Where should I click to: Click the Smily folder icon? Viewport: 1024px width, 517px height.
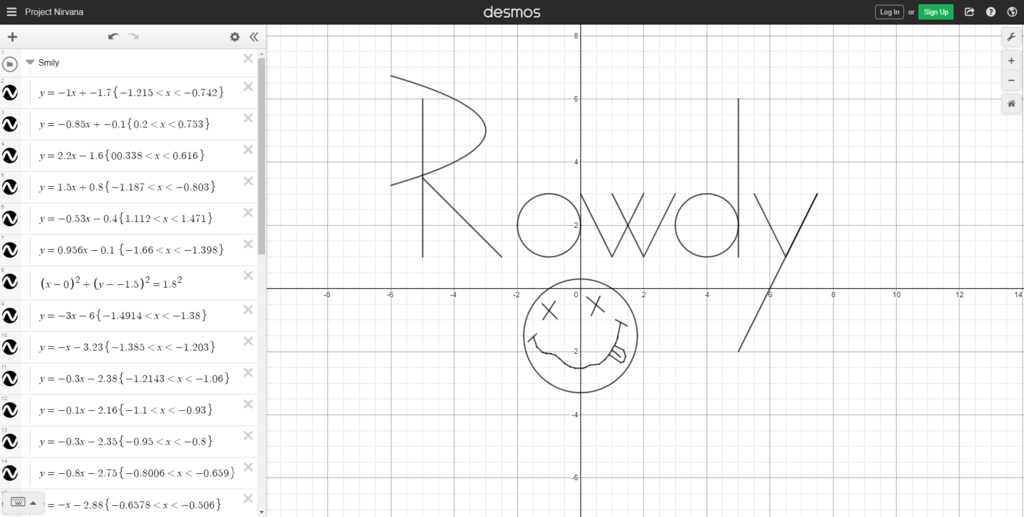(10, 64)
